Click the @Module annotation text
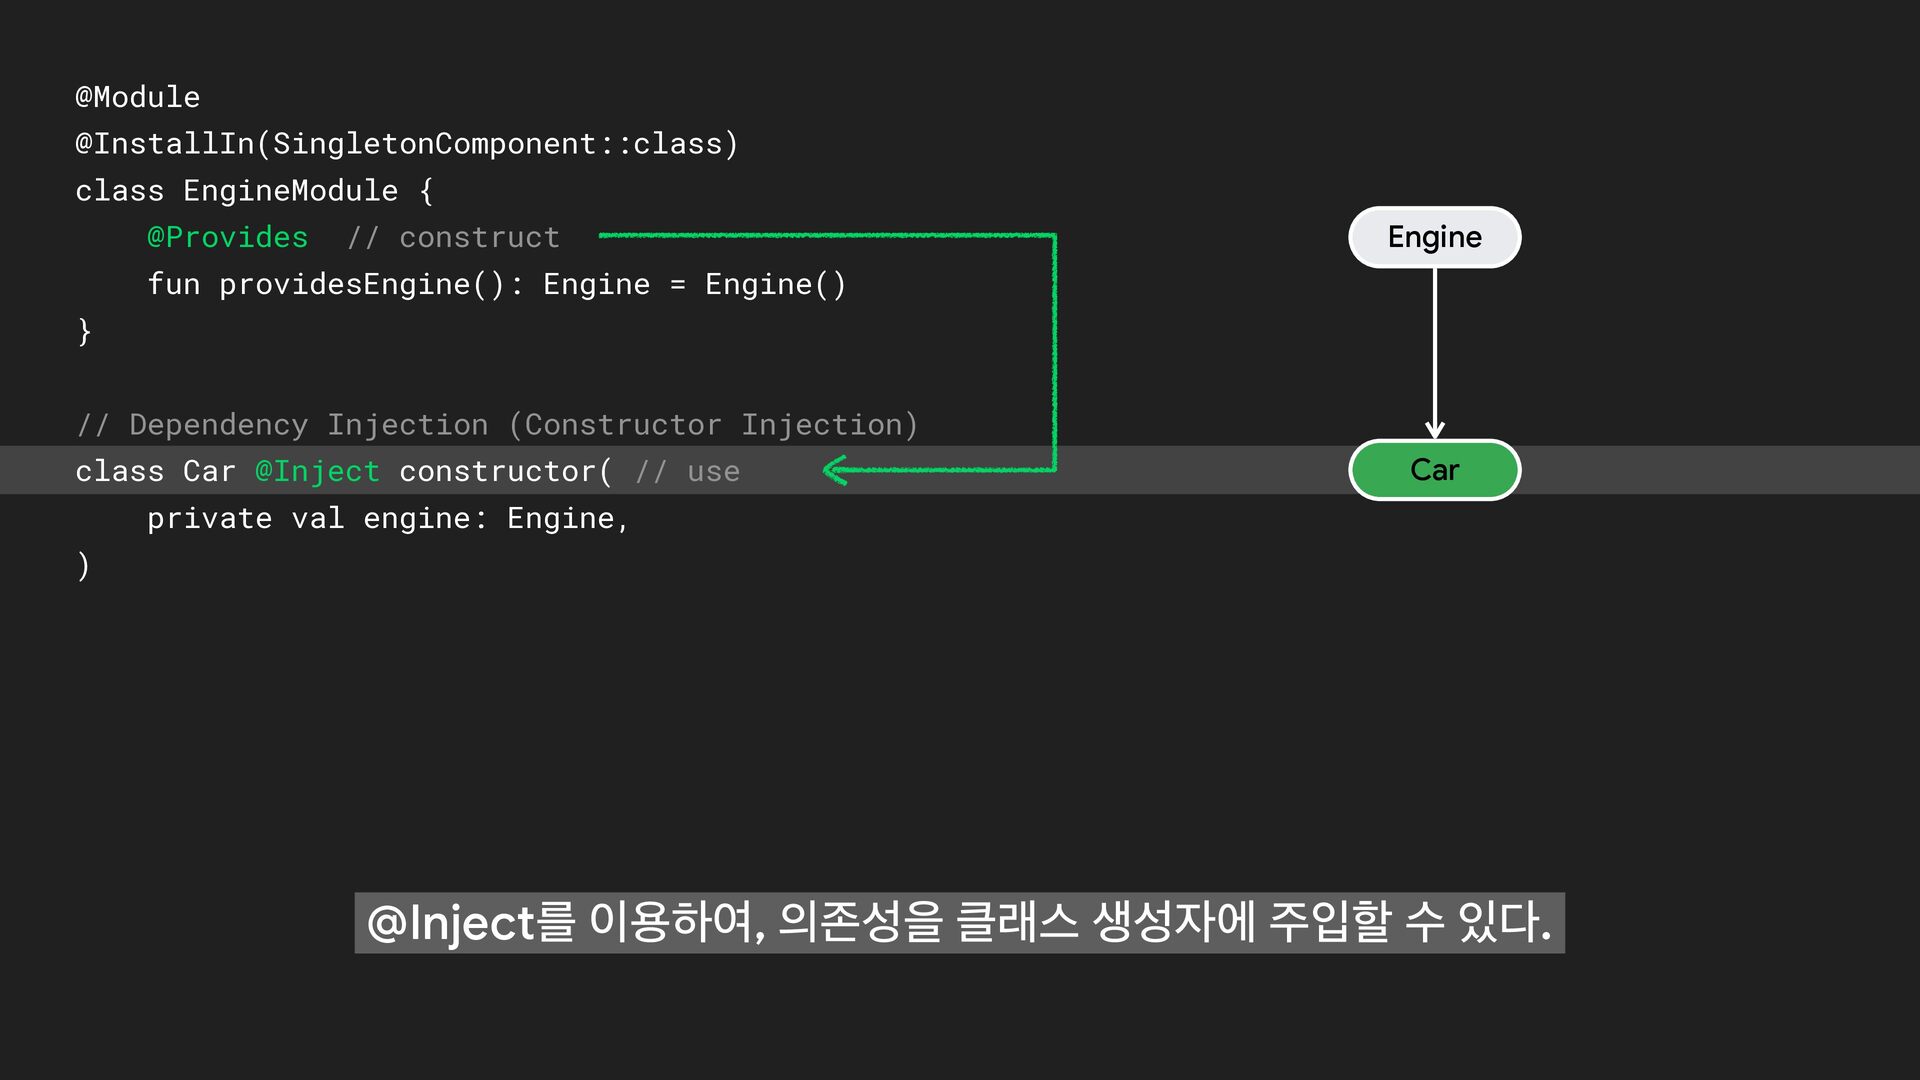 [138, 97]
